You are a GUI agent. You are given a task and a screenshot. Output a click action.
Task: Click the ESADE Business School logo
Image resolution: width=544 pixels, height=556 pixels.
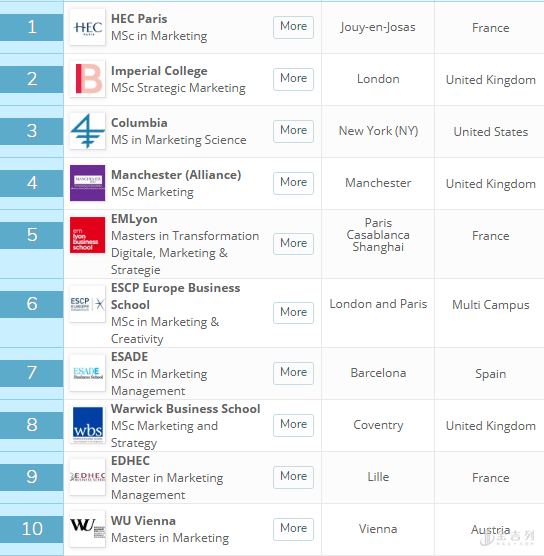pos(88,373)
